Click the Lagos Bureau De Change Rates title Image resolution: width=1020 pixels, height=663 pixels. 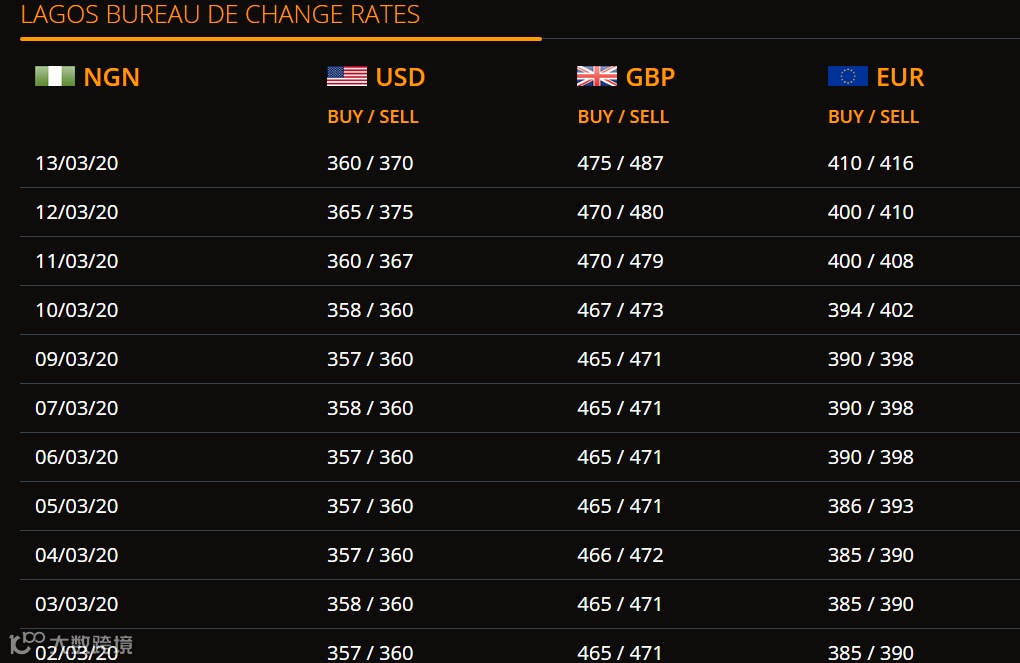pyautogui.click(x=220, y=15)
